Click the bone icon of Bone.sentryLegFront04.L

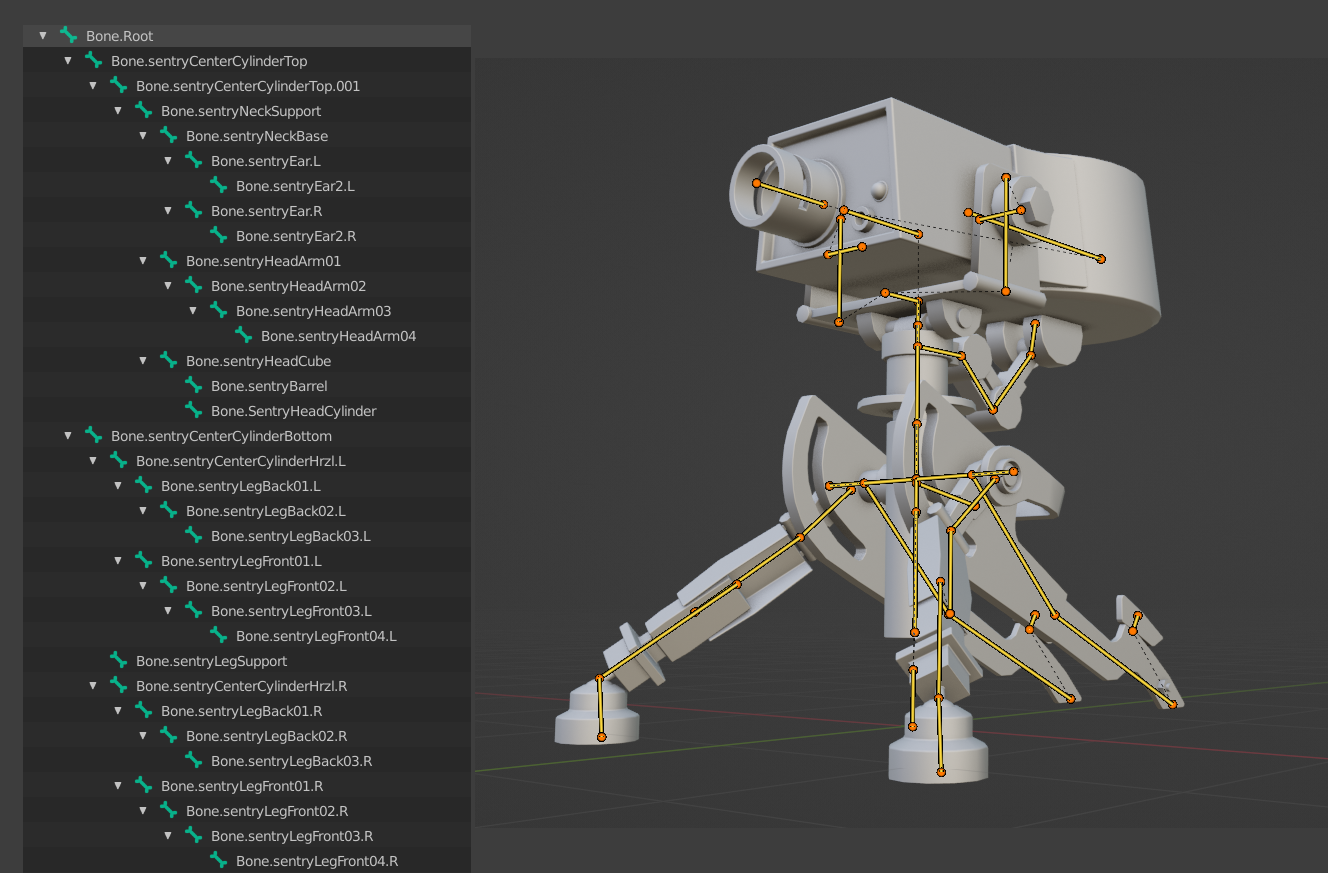[218, 635]
